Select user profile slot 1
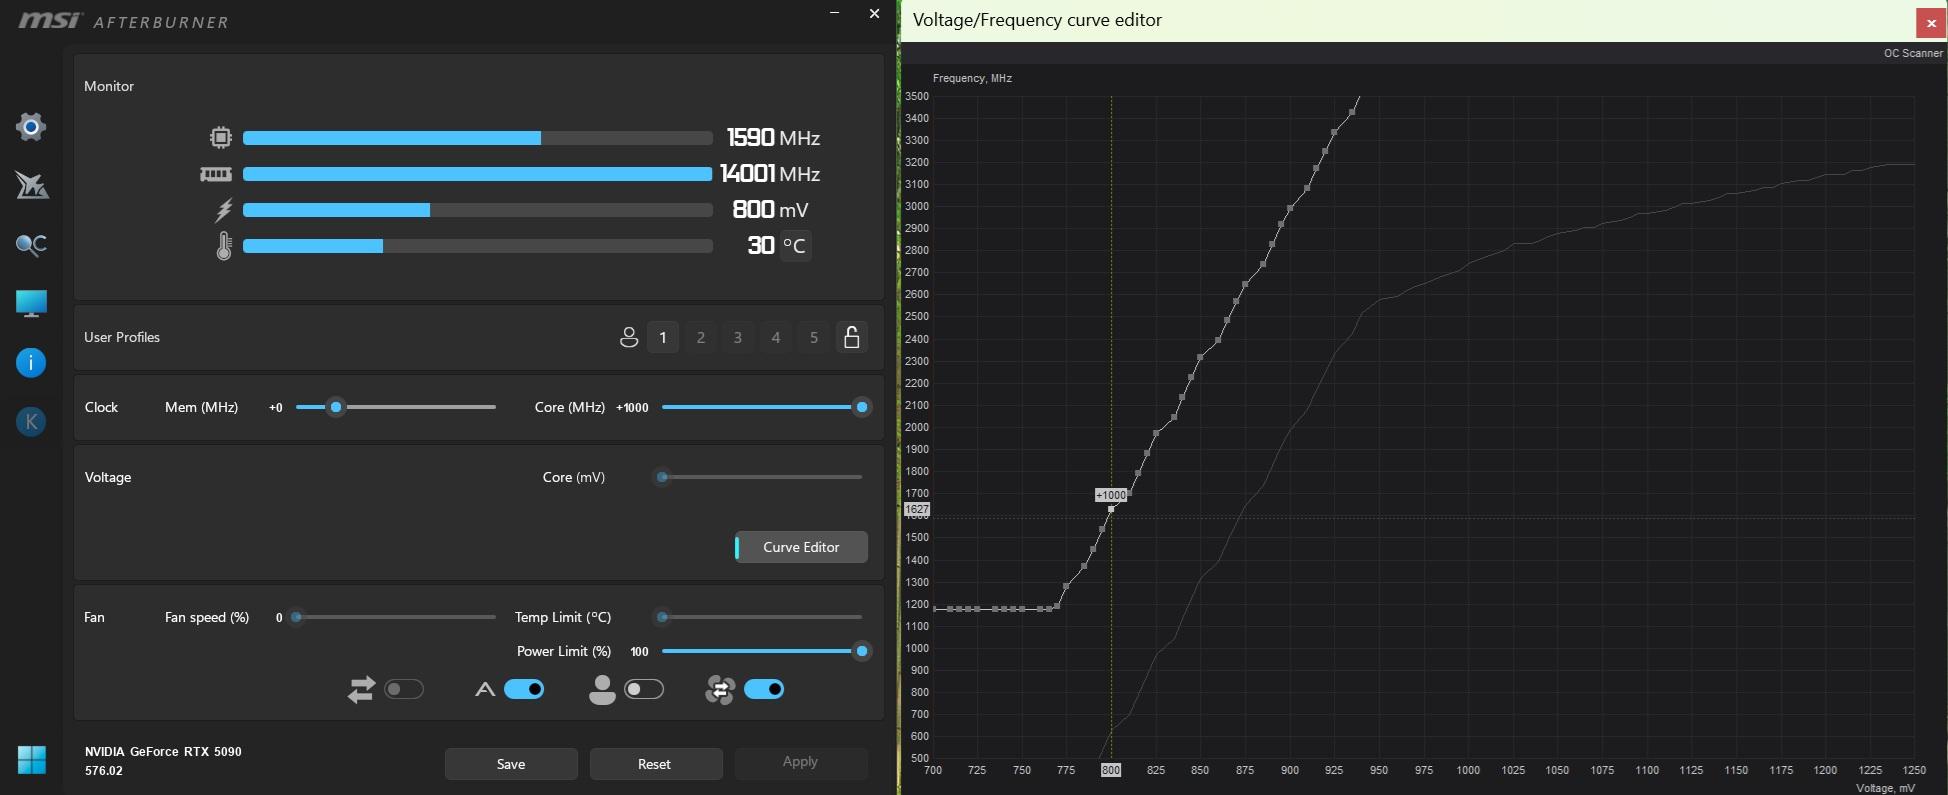Image resolution: width=1948 pixels, height=795 pixels. click(663, 338)
